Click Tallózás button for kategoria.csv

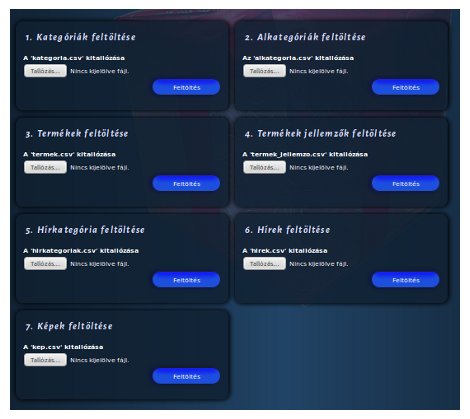click(45, 71)
